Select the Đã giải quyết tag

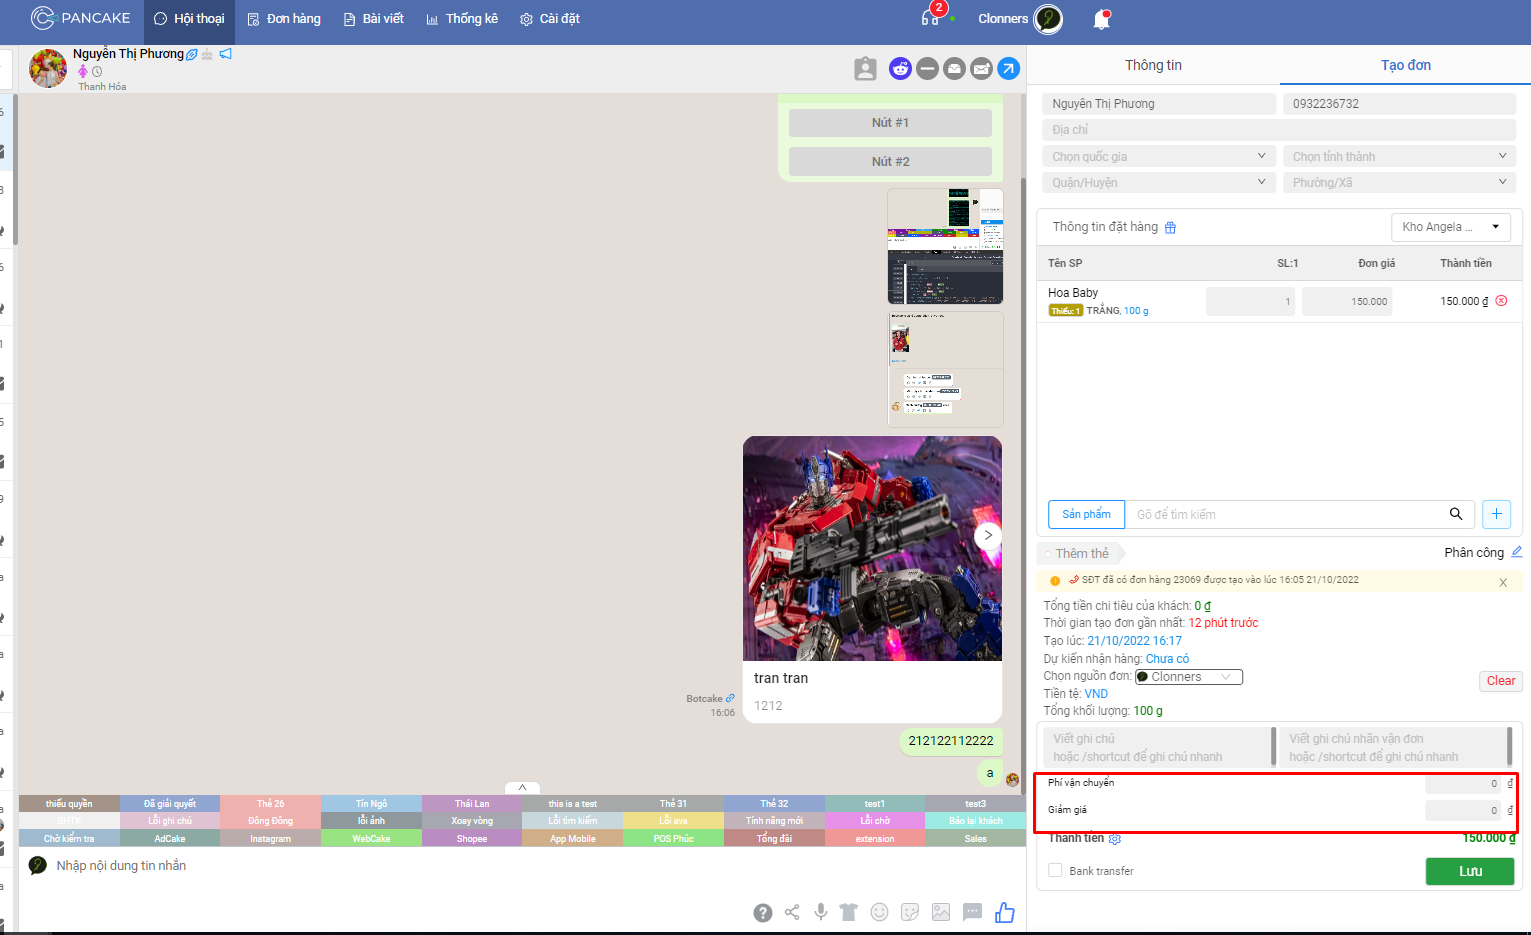click(170, 804)
